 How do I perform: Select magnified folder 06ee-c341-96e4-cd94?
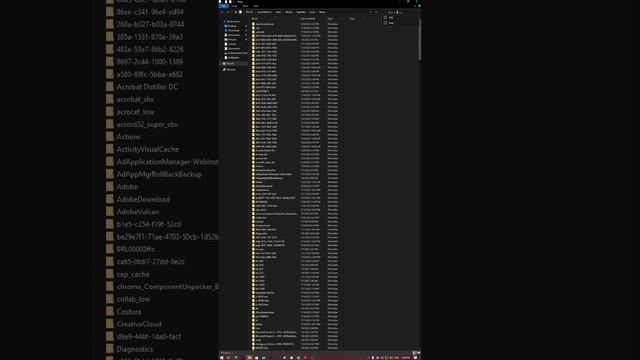click(150, 12)
